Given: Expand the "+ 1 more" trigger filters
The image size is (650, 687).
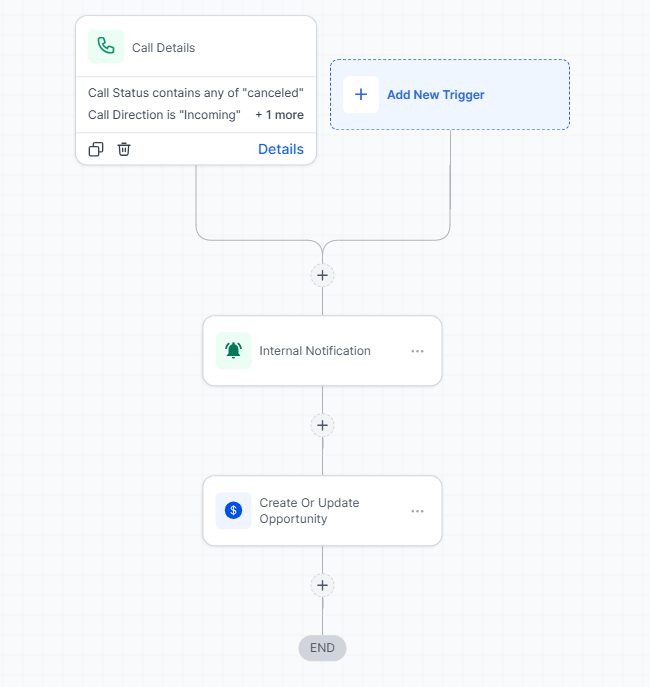Looking at the screenshot, I should pos(279,115).
